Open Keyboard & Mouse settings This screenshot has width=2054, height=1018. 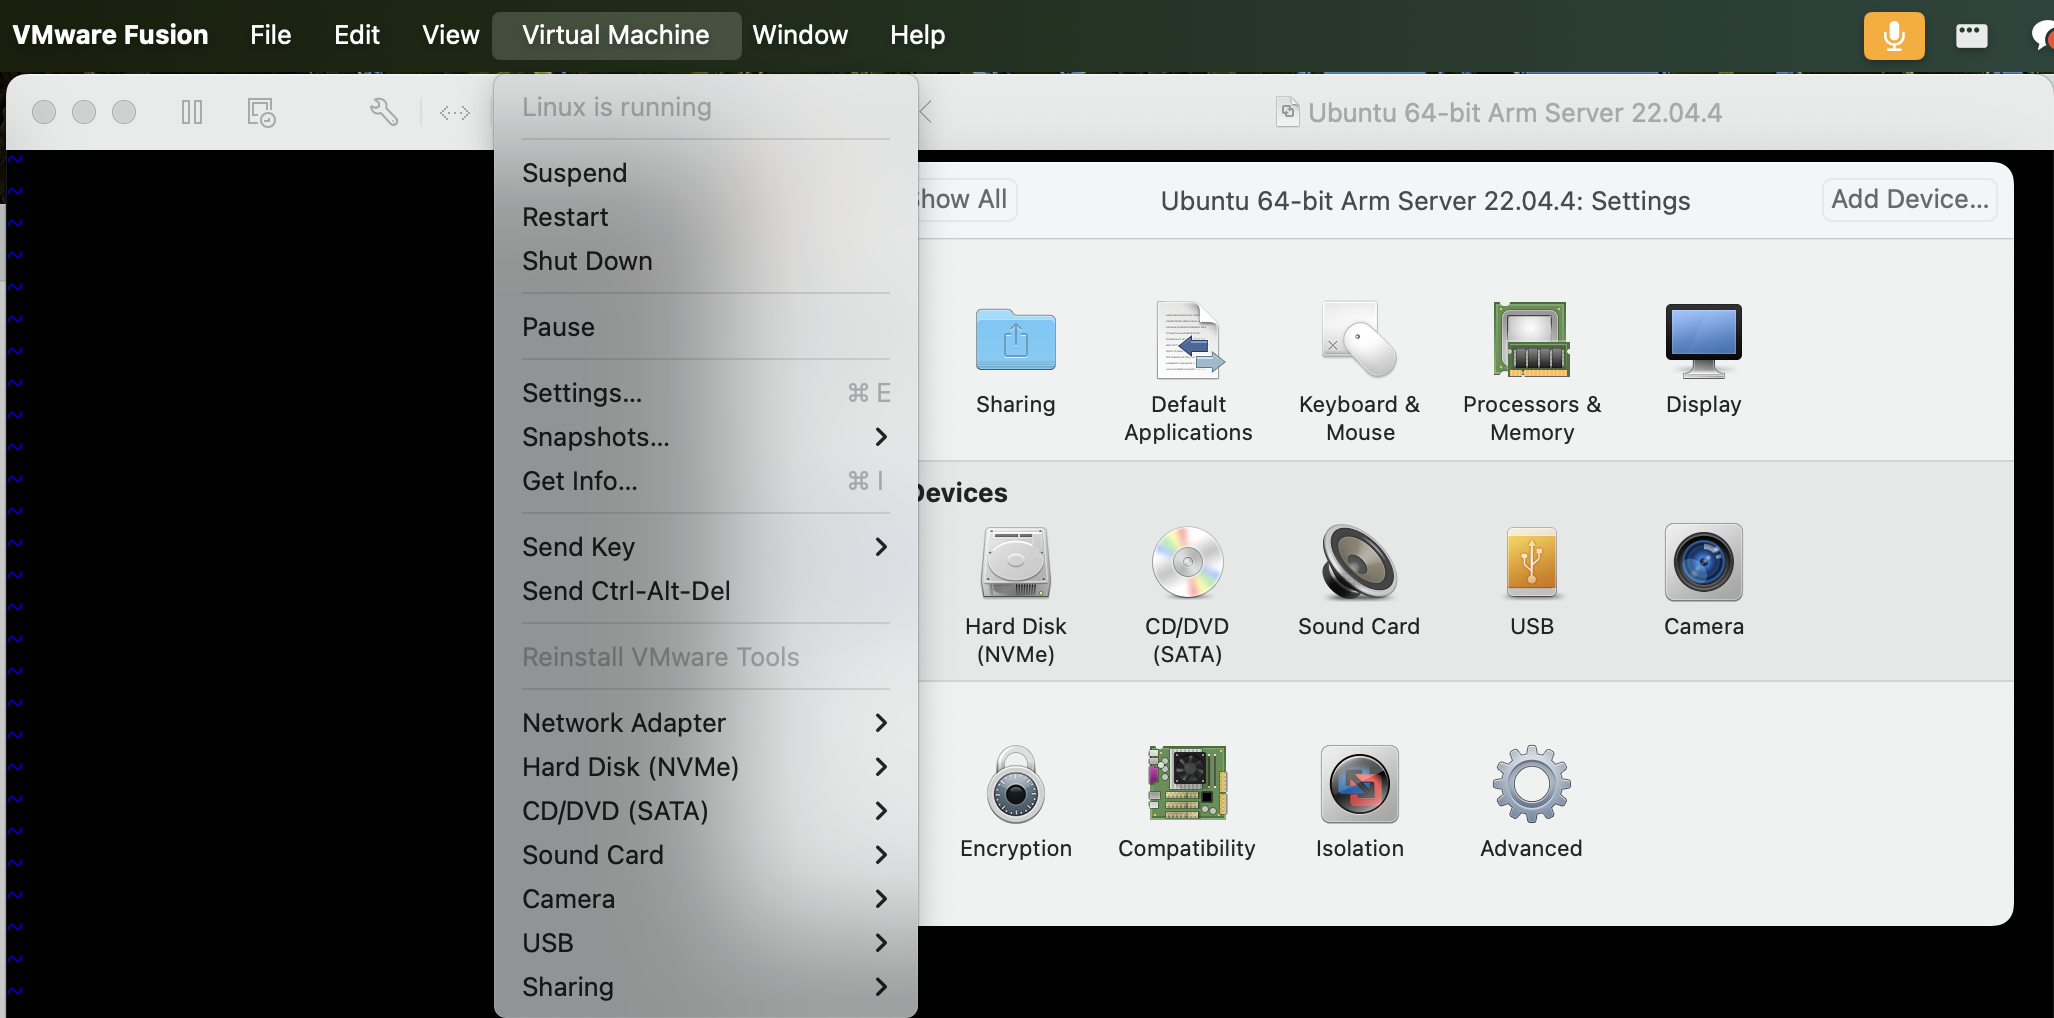(1359, 340)
